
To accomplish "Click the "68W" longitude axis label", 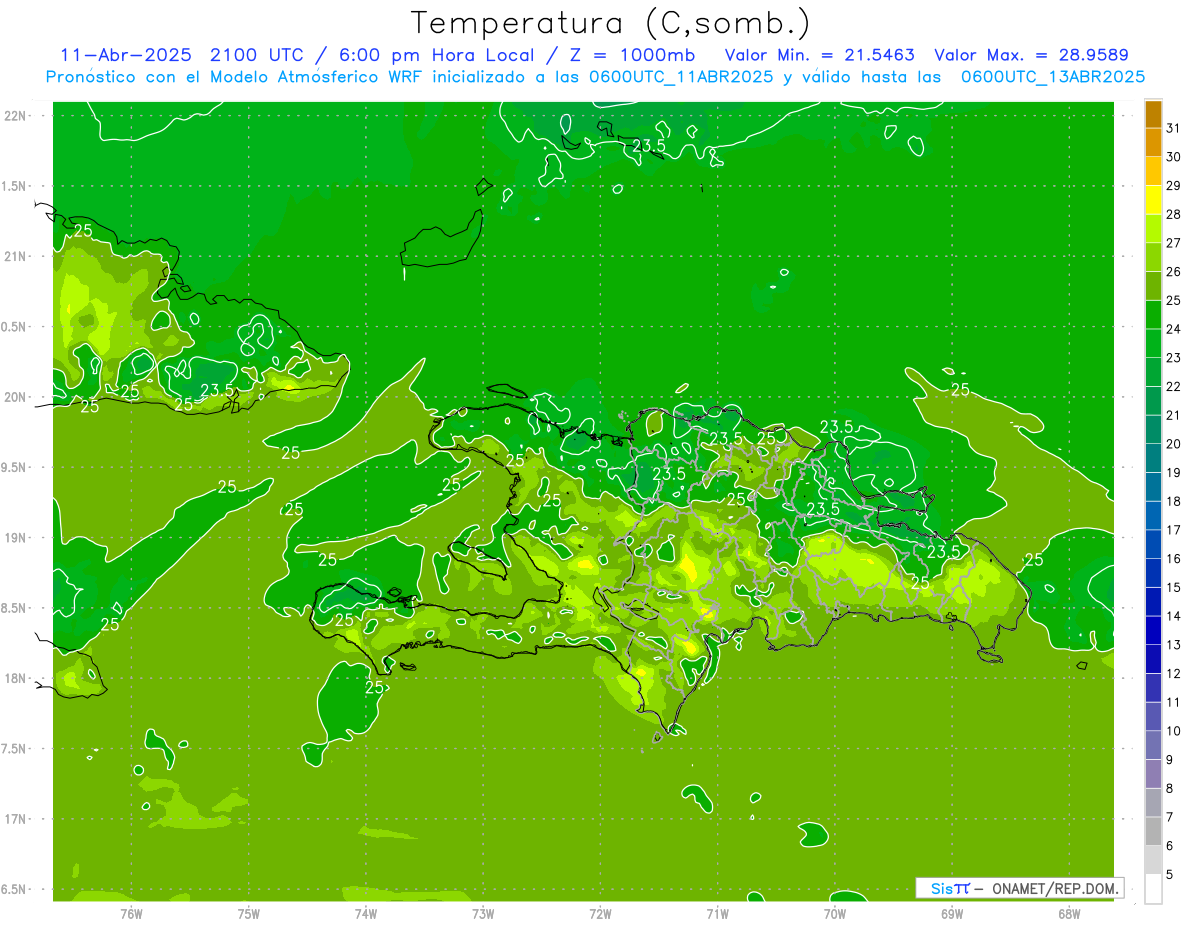I will (1069, 914).
